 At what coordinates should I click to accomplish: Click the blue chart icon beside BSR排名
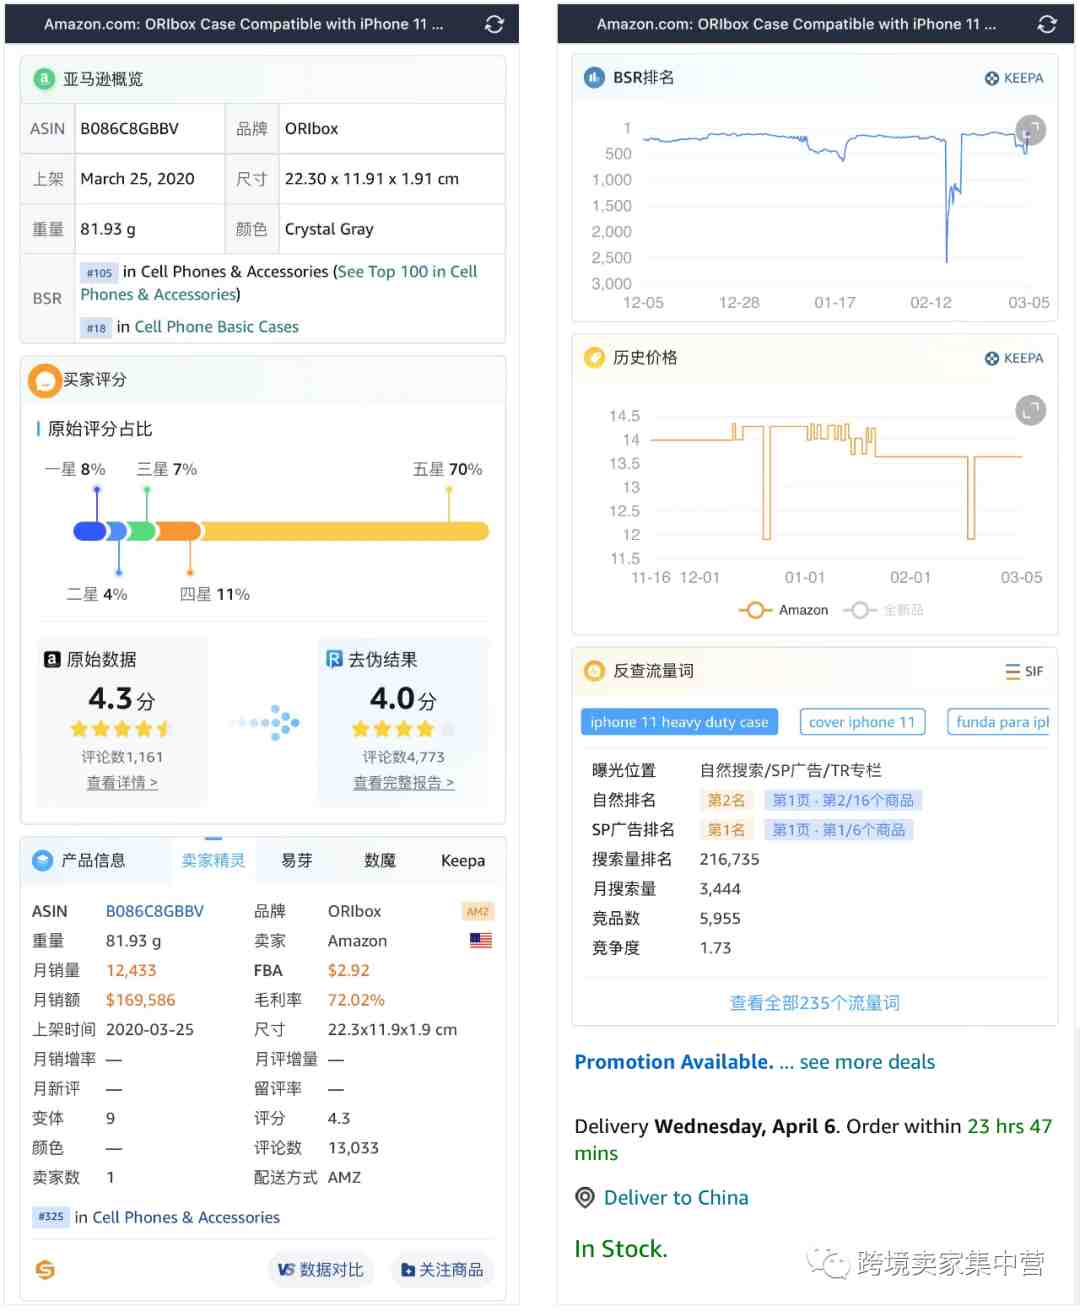pyautogui.click(x=594, y=77)
